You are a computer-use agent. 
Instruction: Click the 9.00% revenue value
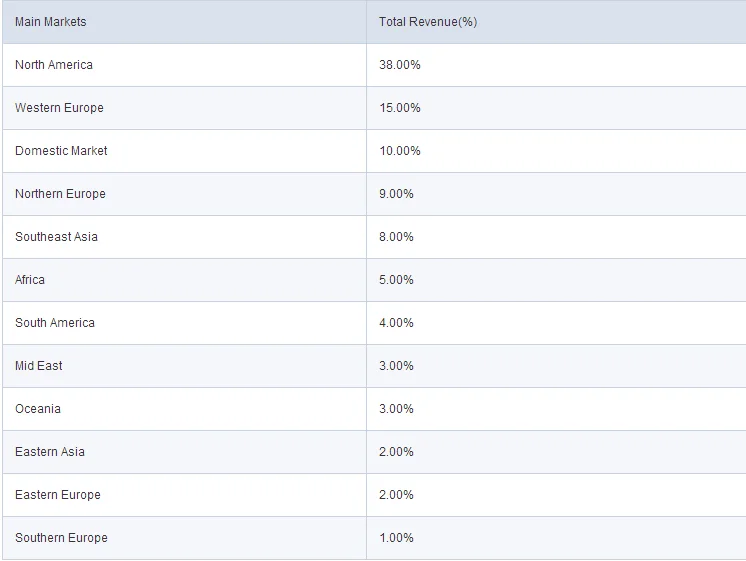[396, 194]
